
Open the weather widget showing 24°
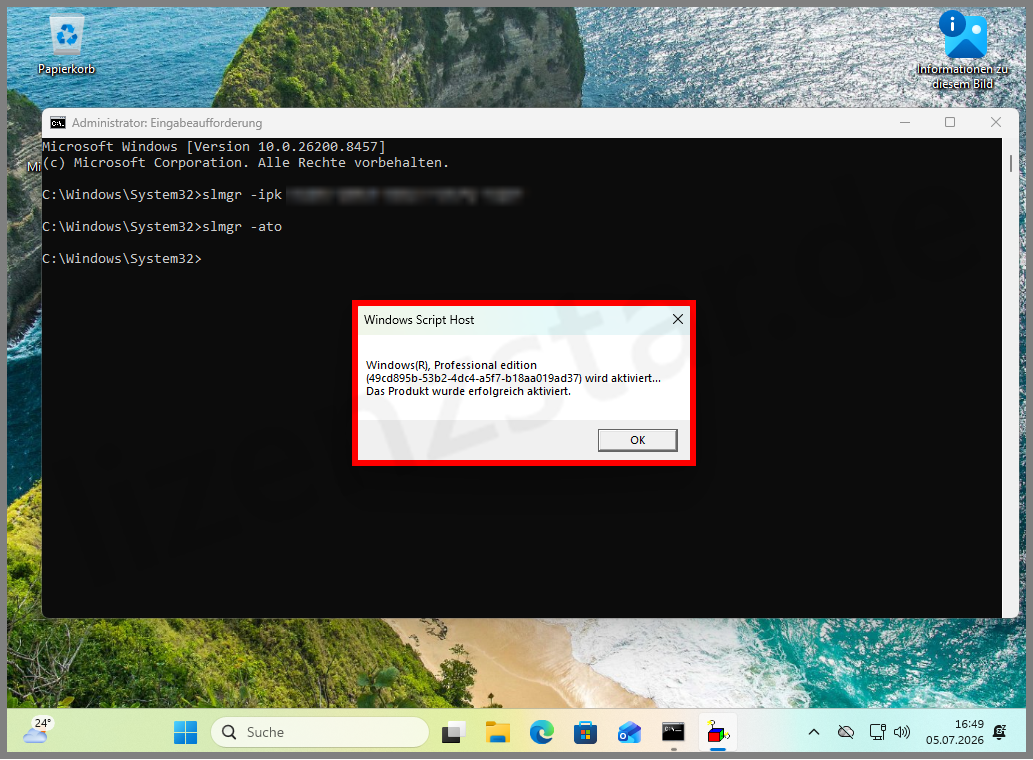click(x=38, y=731)
